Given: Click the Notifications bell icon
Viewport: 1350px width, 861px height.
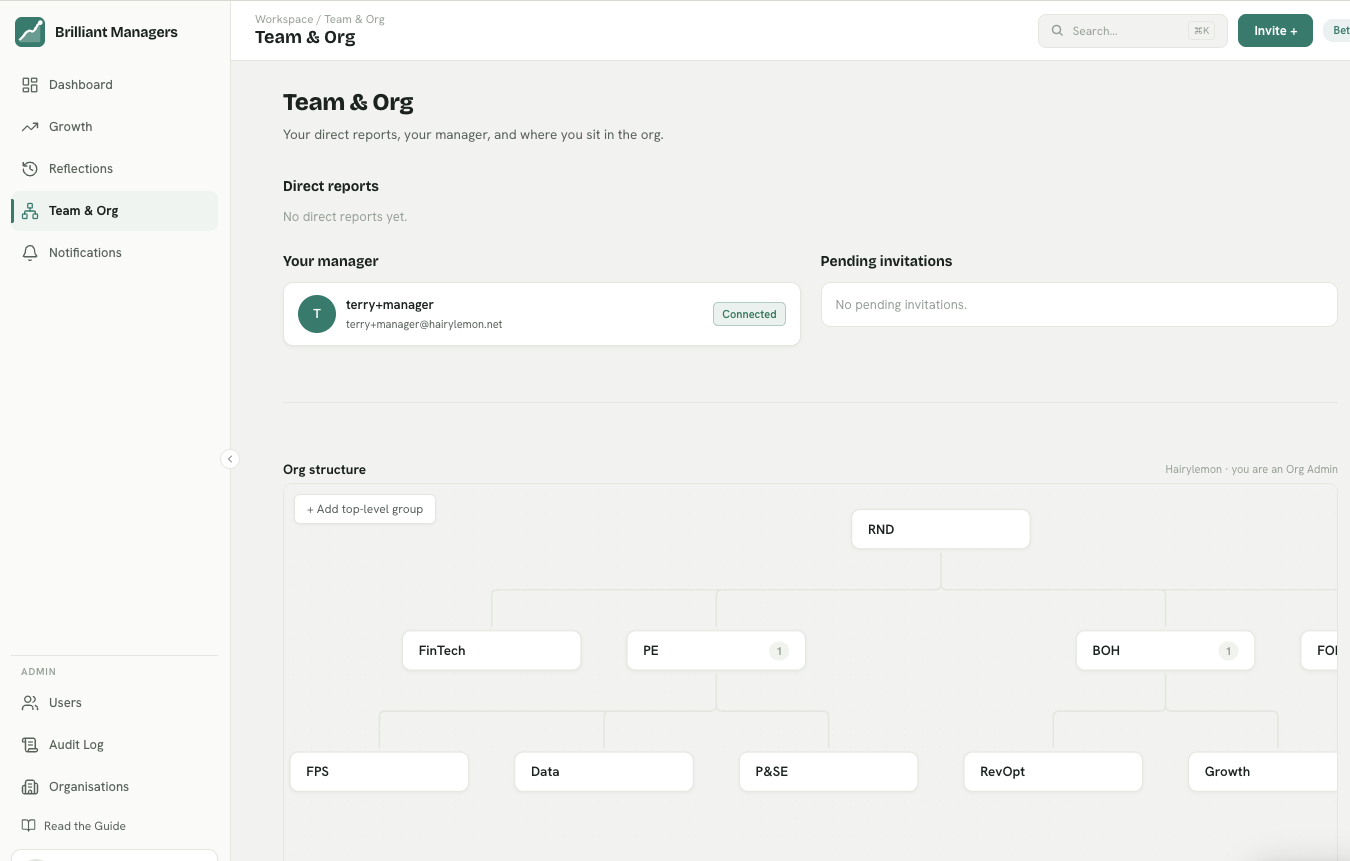Looking at the screenshot, I should (30, 253).
